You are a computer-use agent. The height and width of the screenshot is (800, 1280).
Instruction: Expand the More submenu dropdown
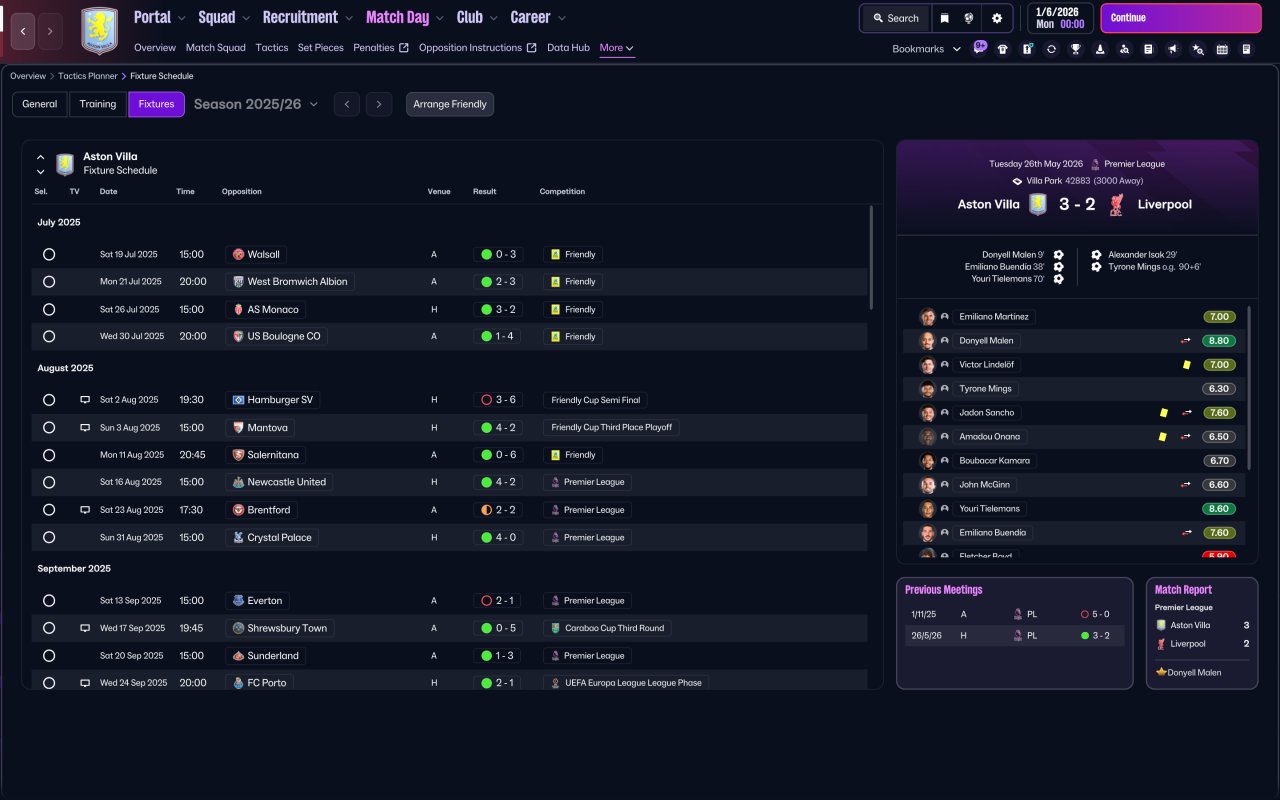(x=617, y=48)
